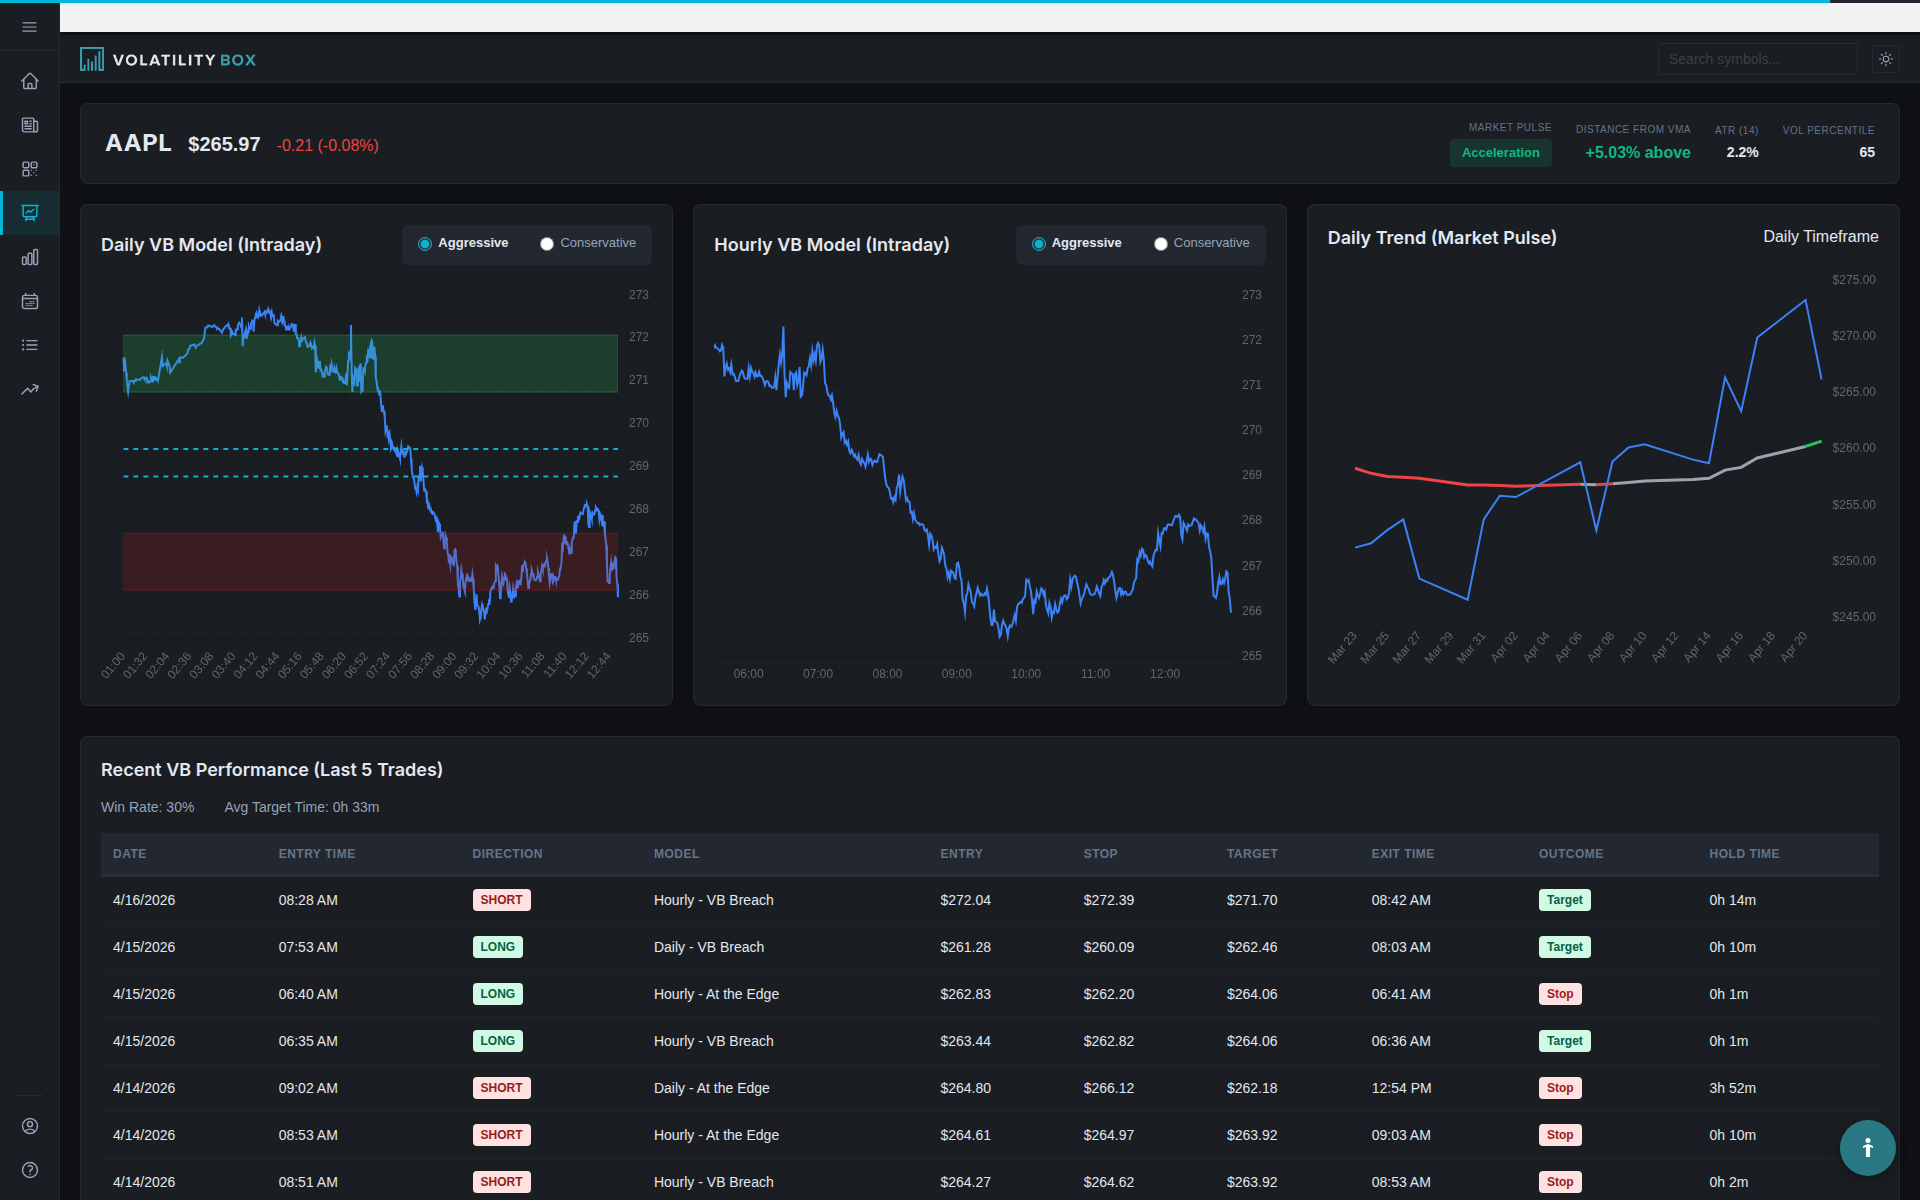Click the Acceleration market pulse badge

[1500, 153]
